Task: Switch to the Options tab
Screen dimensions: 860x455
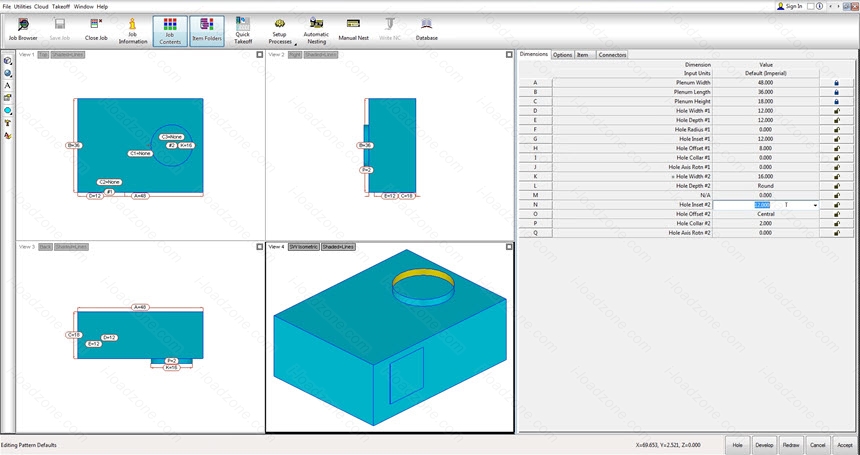Action: point(562,55)
